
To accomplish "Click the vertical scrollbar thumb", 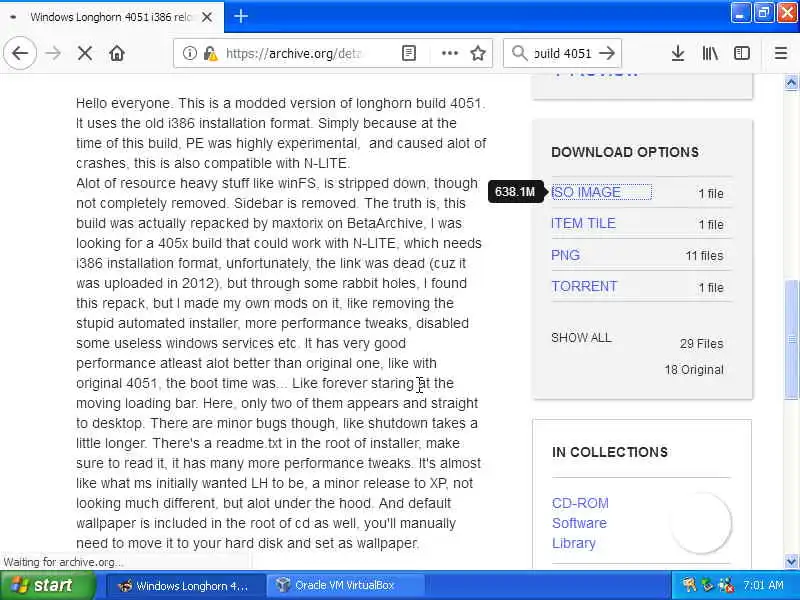I will pyautogui.click(x=791, y=339).
